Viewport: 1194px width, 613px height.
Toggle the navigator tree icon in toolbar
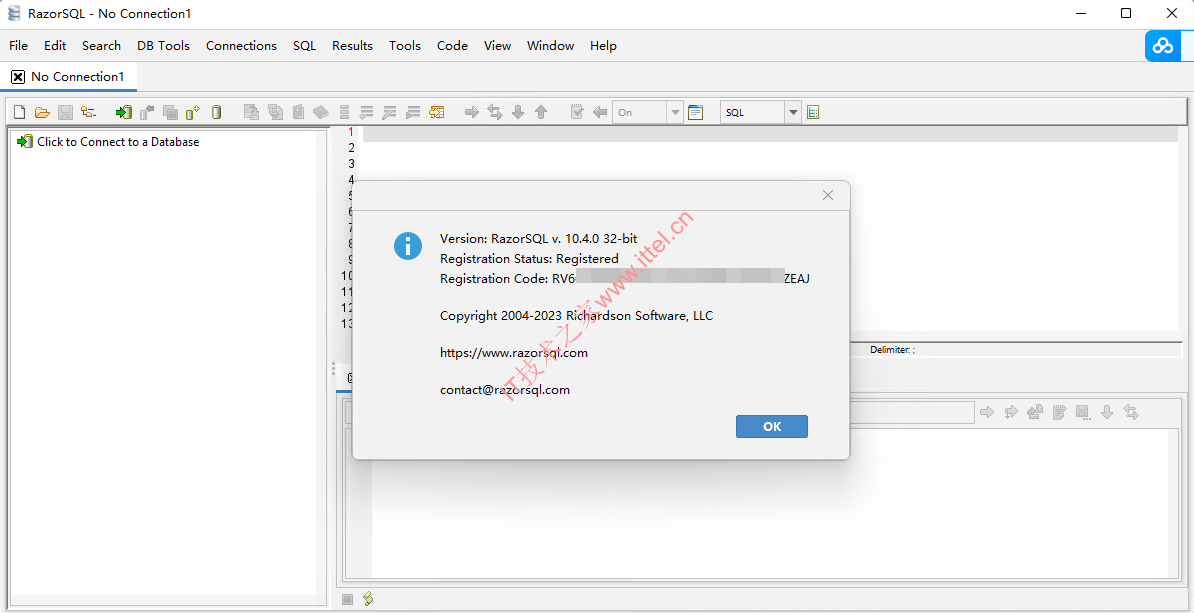pyautogui.click(x=88, y=113)
